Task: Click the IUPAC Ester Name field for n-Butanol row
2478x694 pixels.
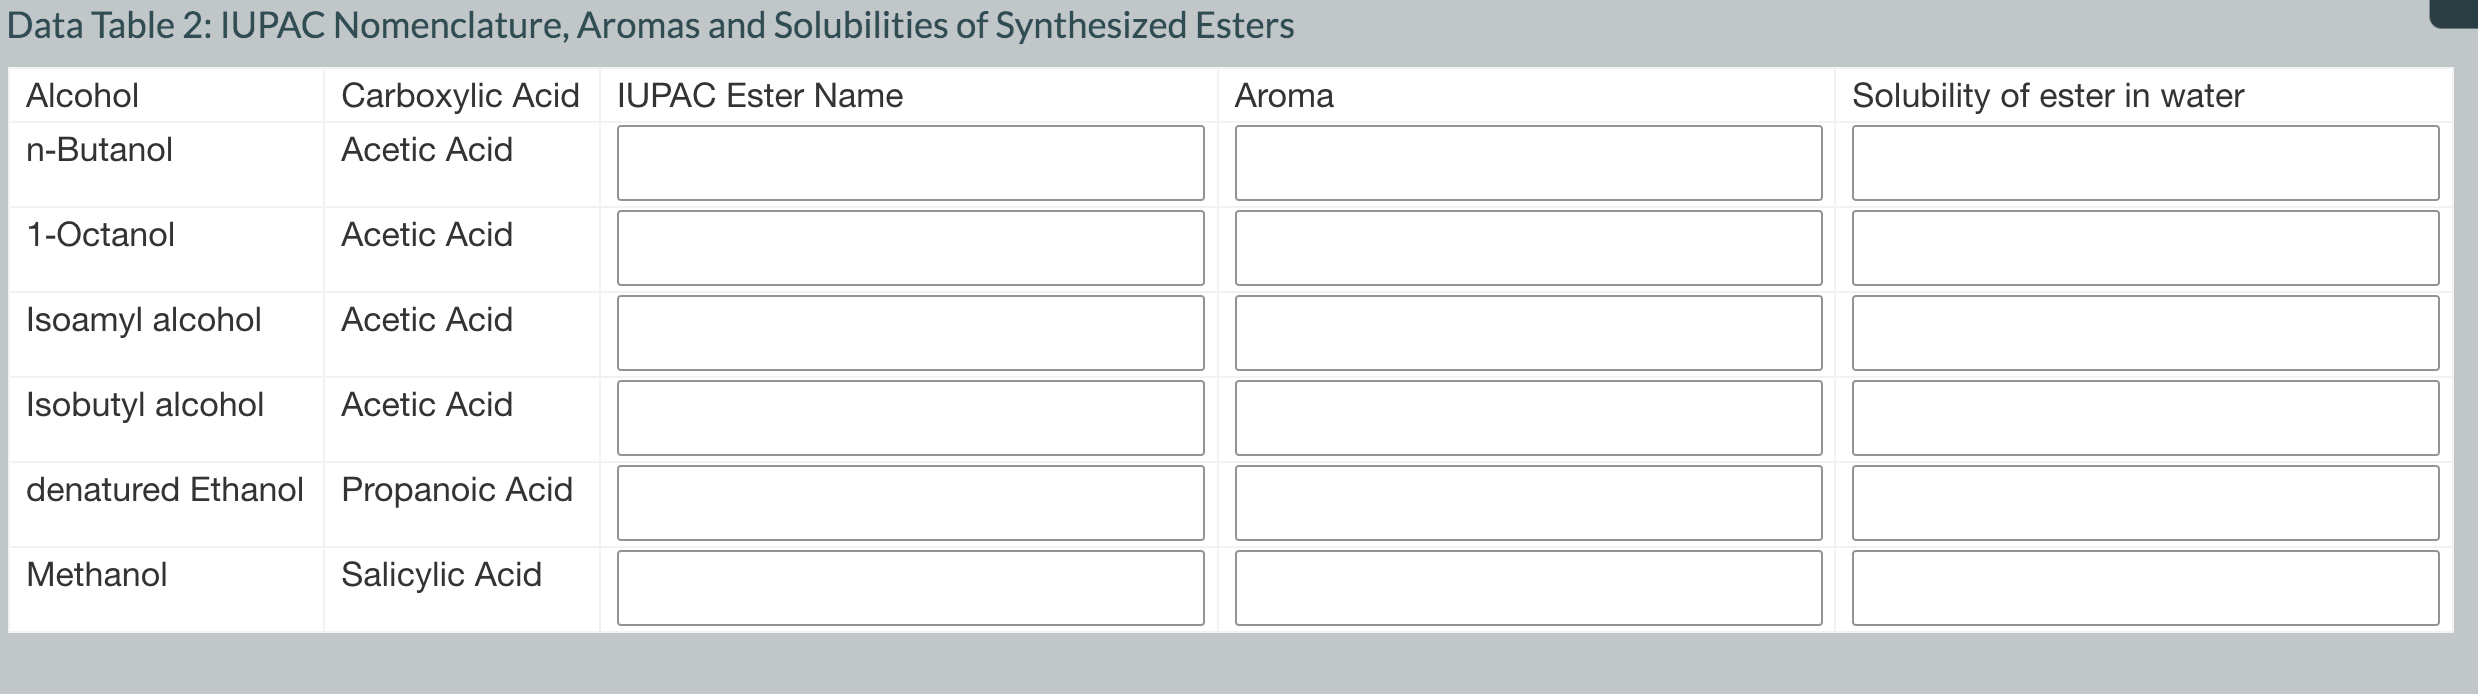Action: [x=911, y=163]
